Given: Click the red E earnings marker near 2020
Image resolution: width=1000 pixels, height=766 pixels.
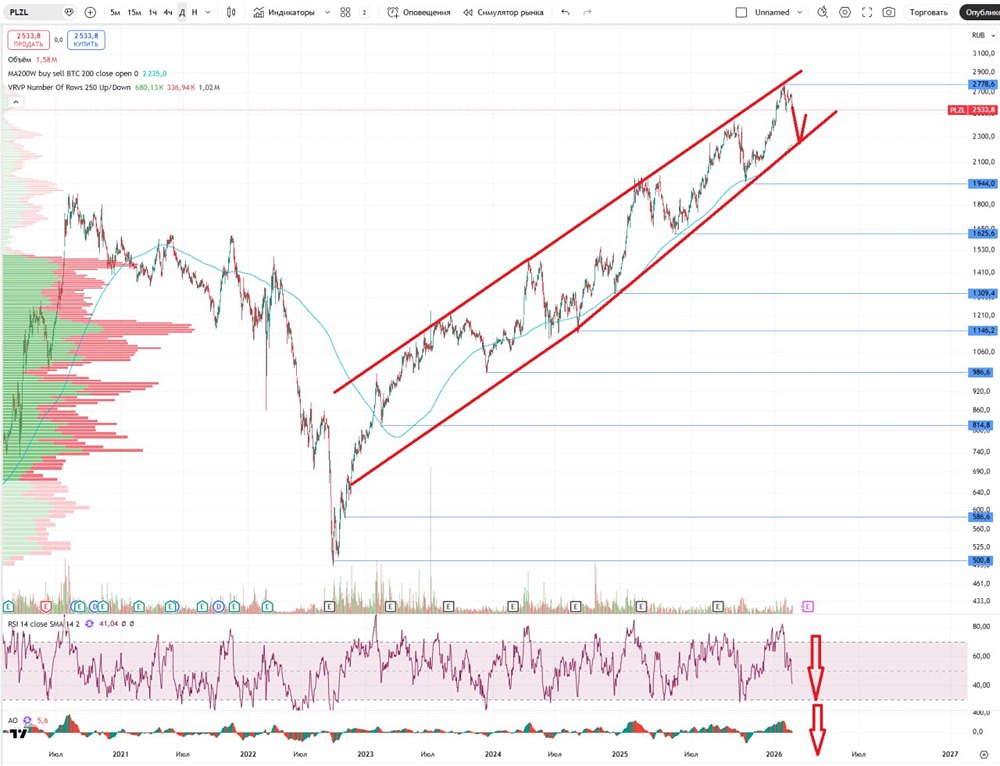Looking at the screenshot, I should click(46, 606).
